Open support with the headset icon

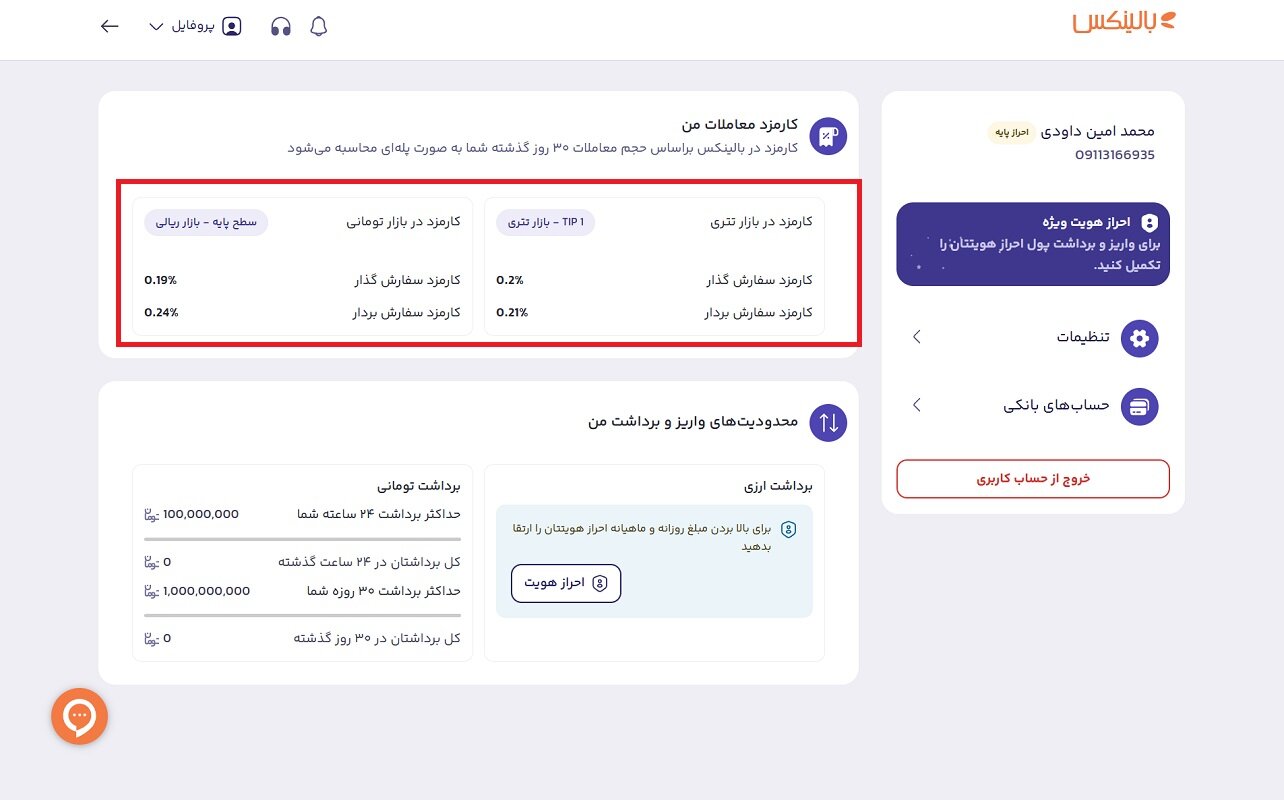(280, 26)
